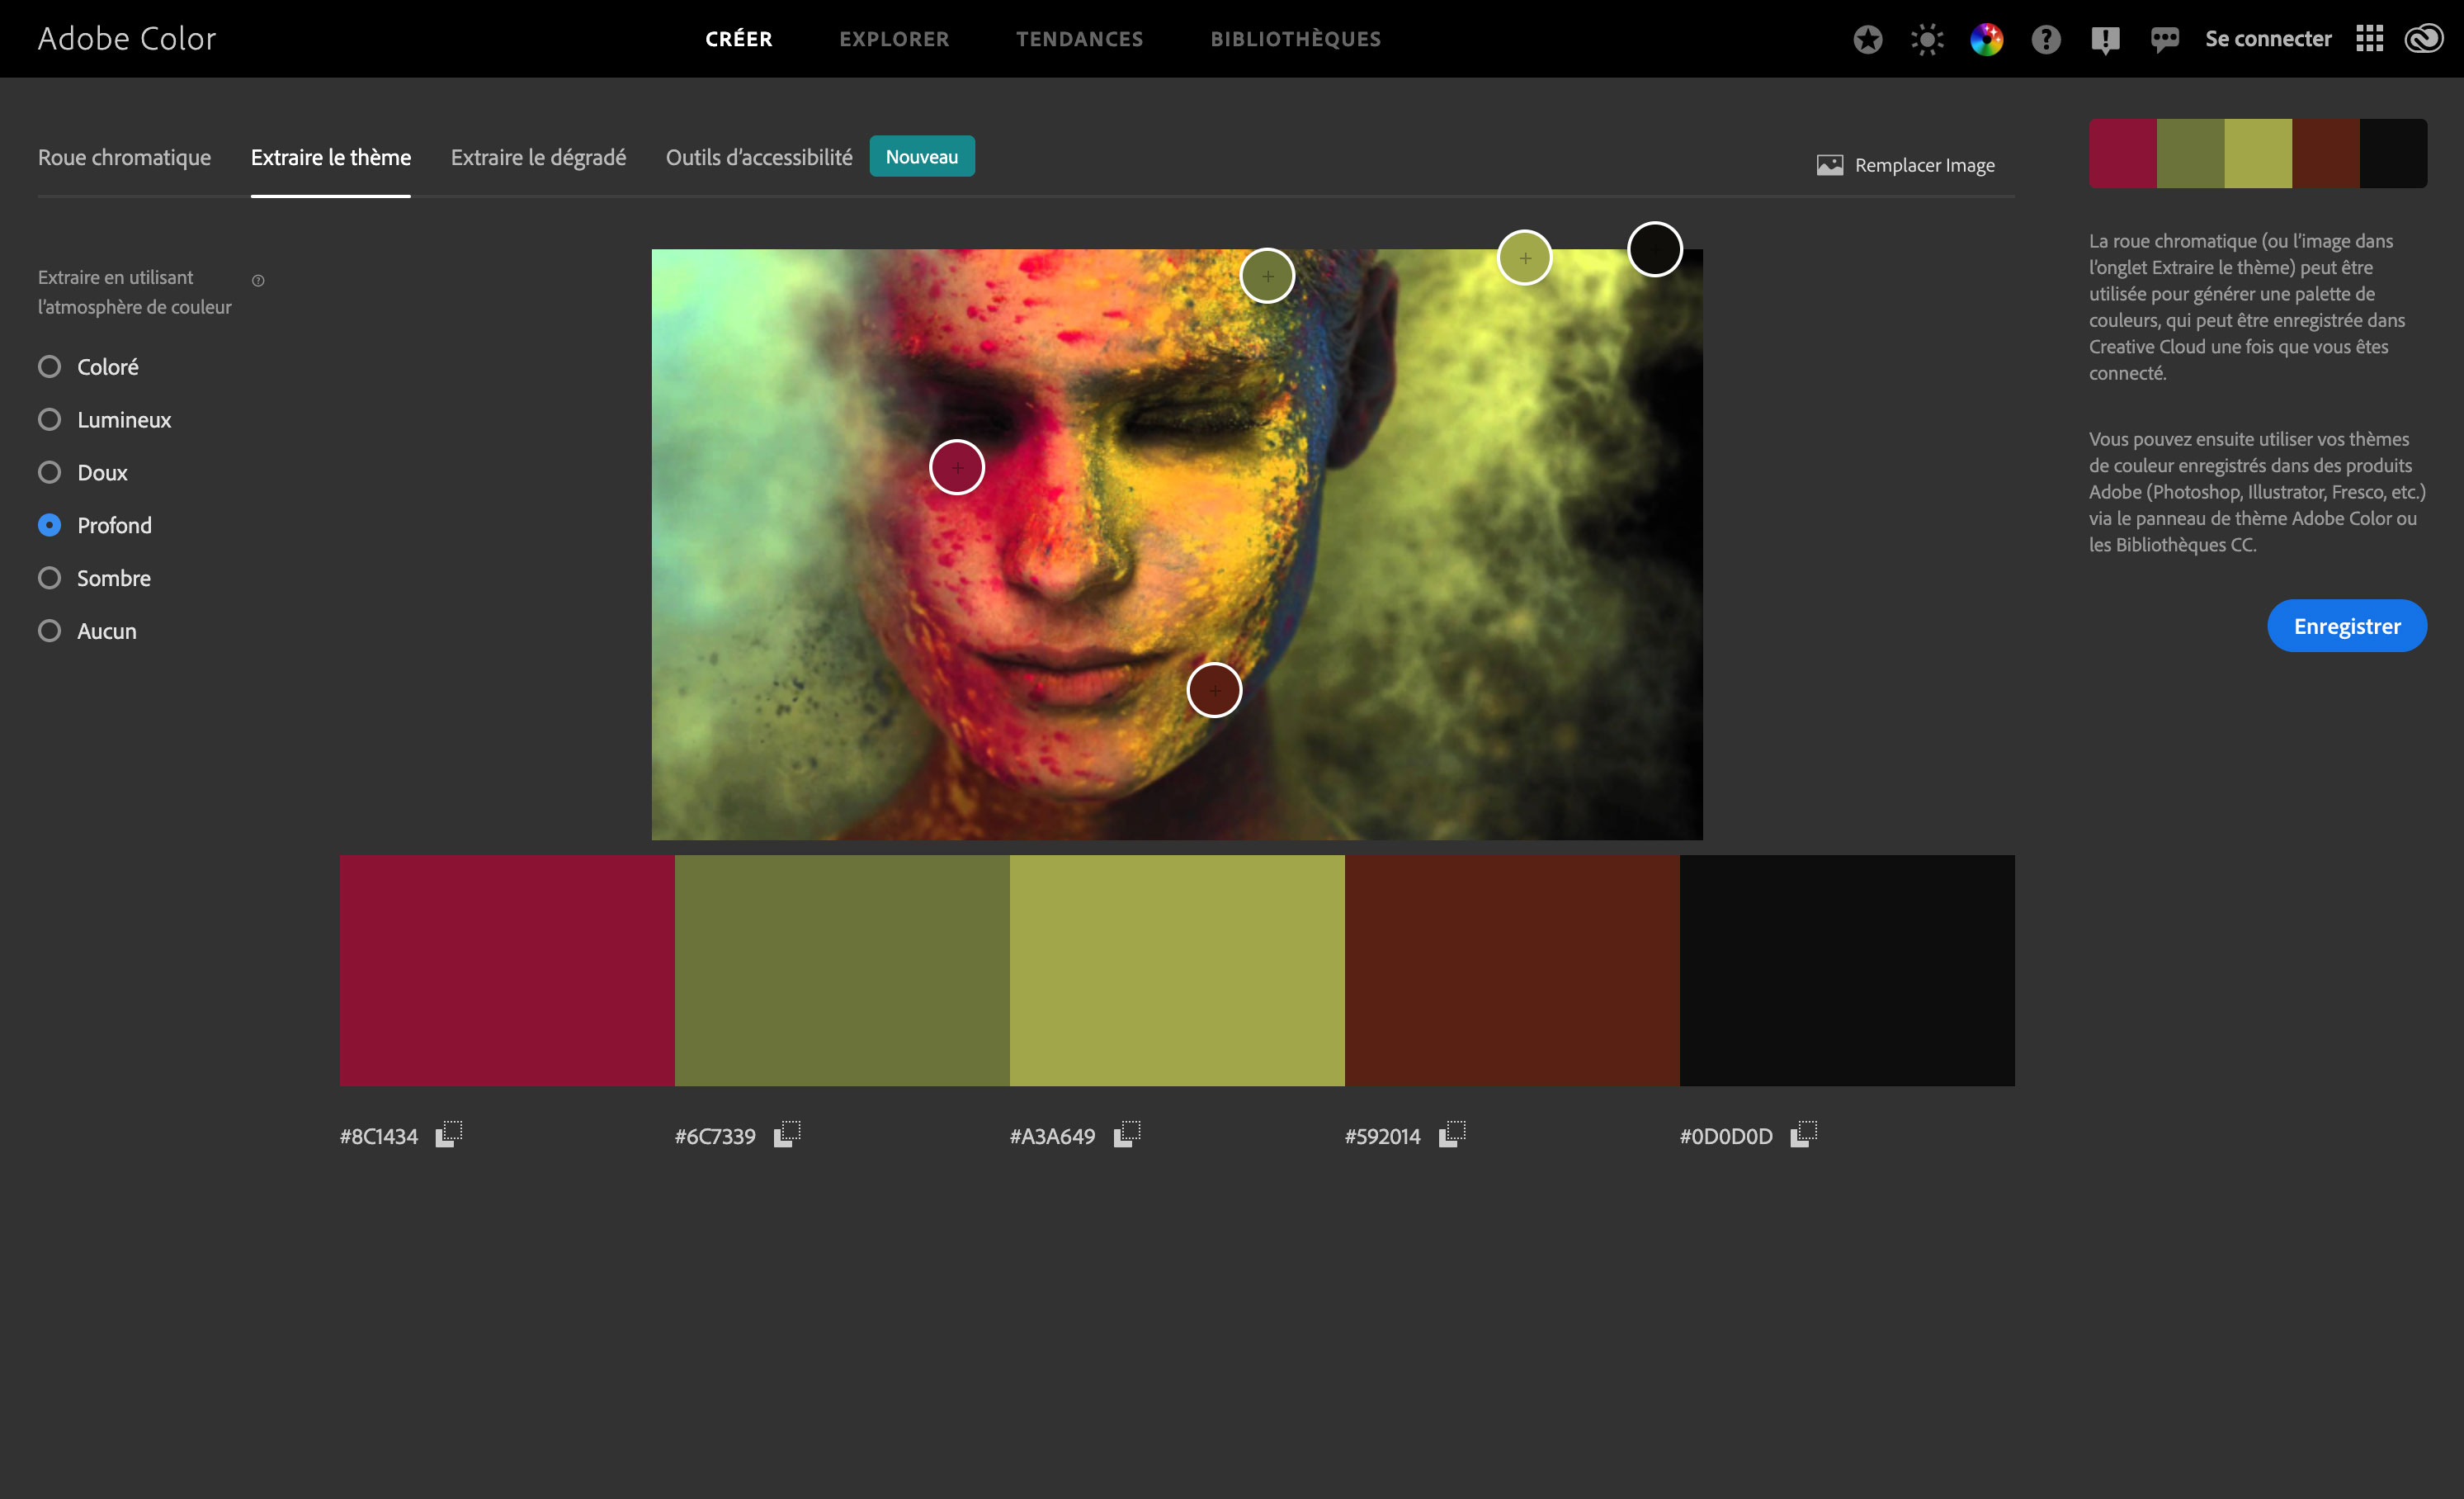Screen dimensions: 2464x1499
Task: Open the Explorer menu item
Action: [894, 39]
